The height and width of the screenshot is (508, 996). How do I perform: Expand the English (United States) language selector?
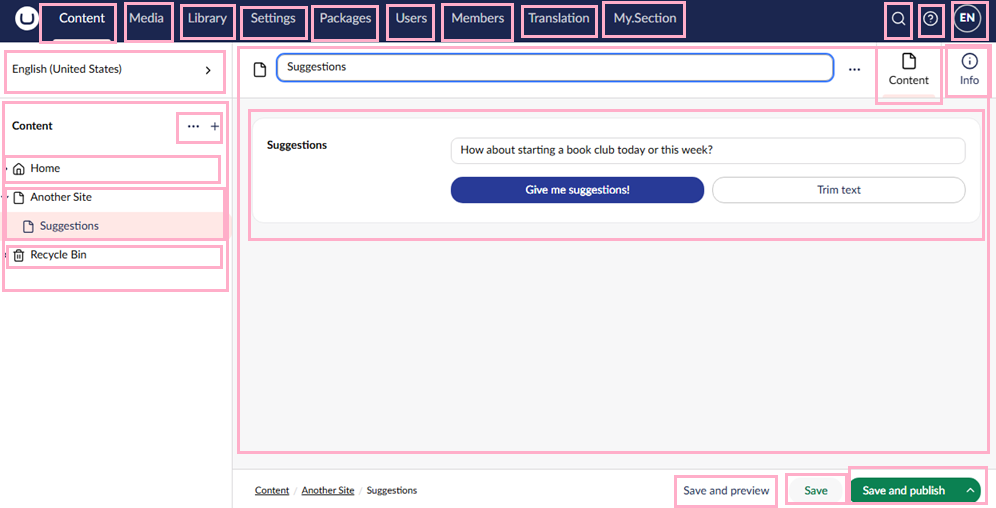pos(114,69)
